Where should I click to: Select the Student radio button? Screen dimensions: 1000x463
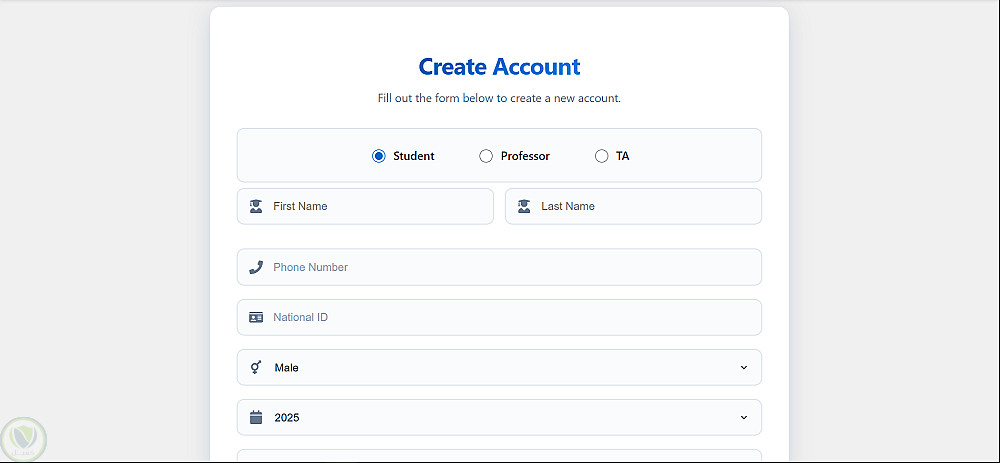pos(379,156)
